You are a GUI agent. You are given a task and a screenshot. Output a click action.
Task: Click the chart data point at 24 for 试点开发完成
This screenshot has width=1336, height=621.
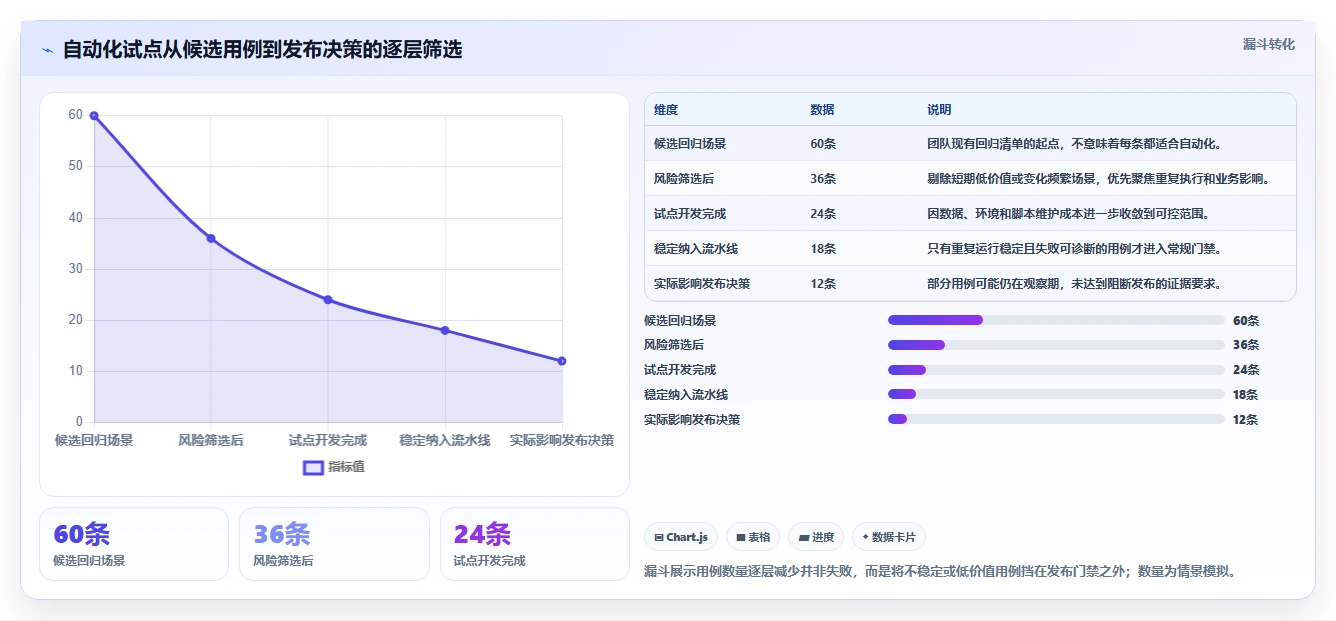[328, 300]
